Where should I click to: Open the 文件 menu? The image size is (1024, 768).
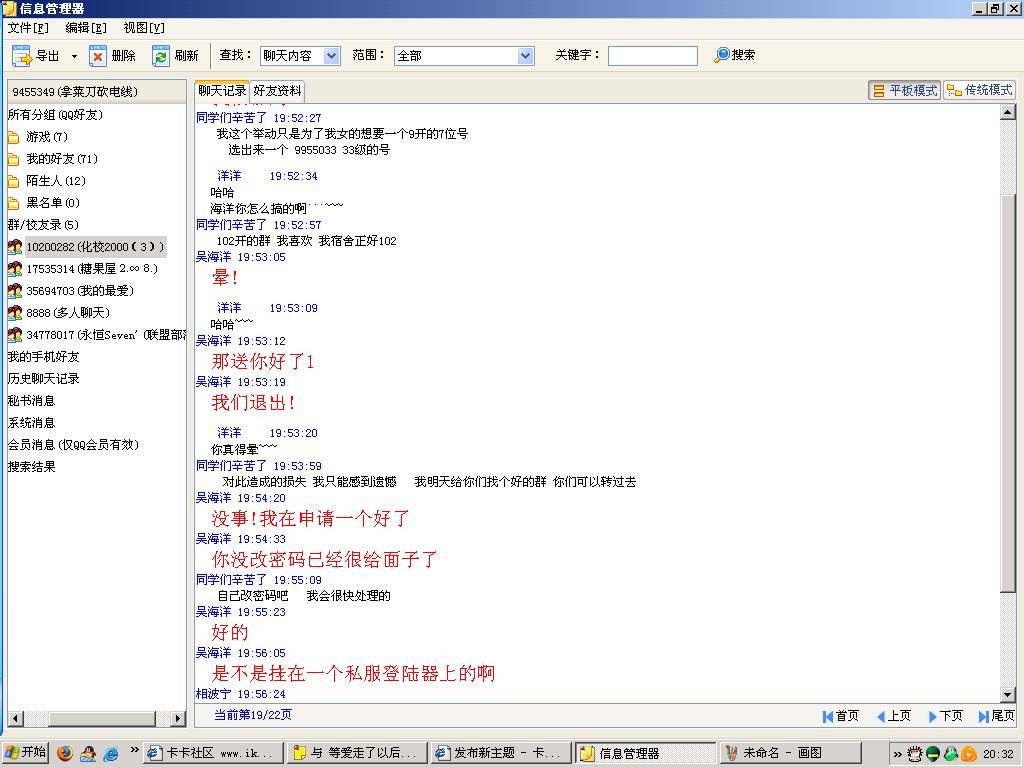[28, 27]
